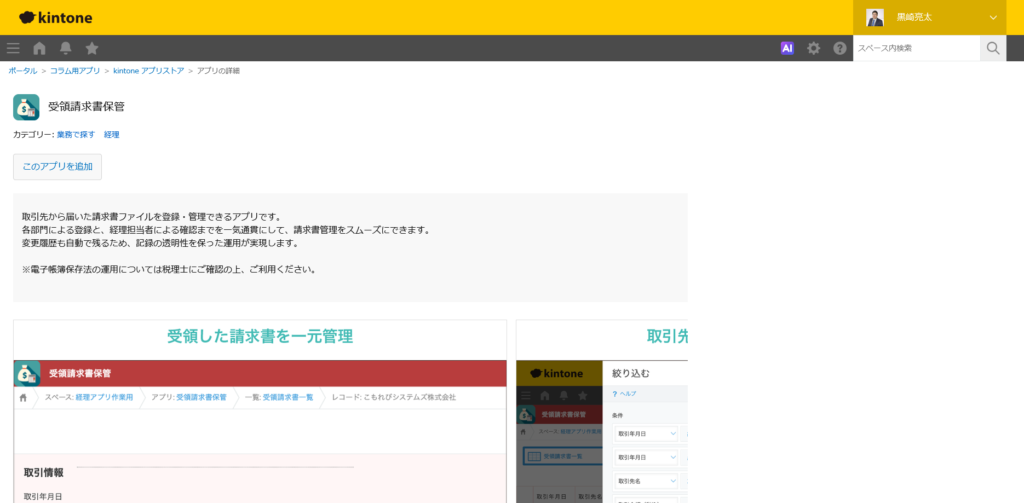Click the 受領請求書保管 app title
The image size is (1024, 503).
point(86,107)
